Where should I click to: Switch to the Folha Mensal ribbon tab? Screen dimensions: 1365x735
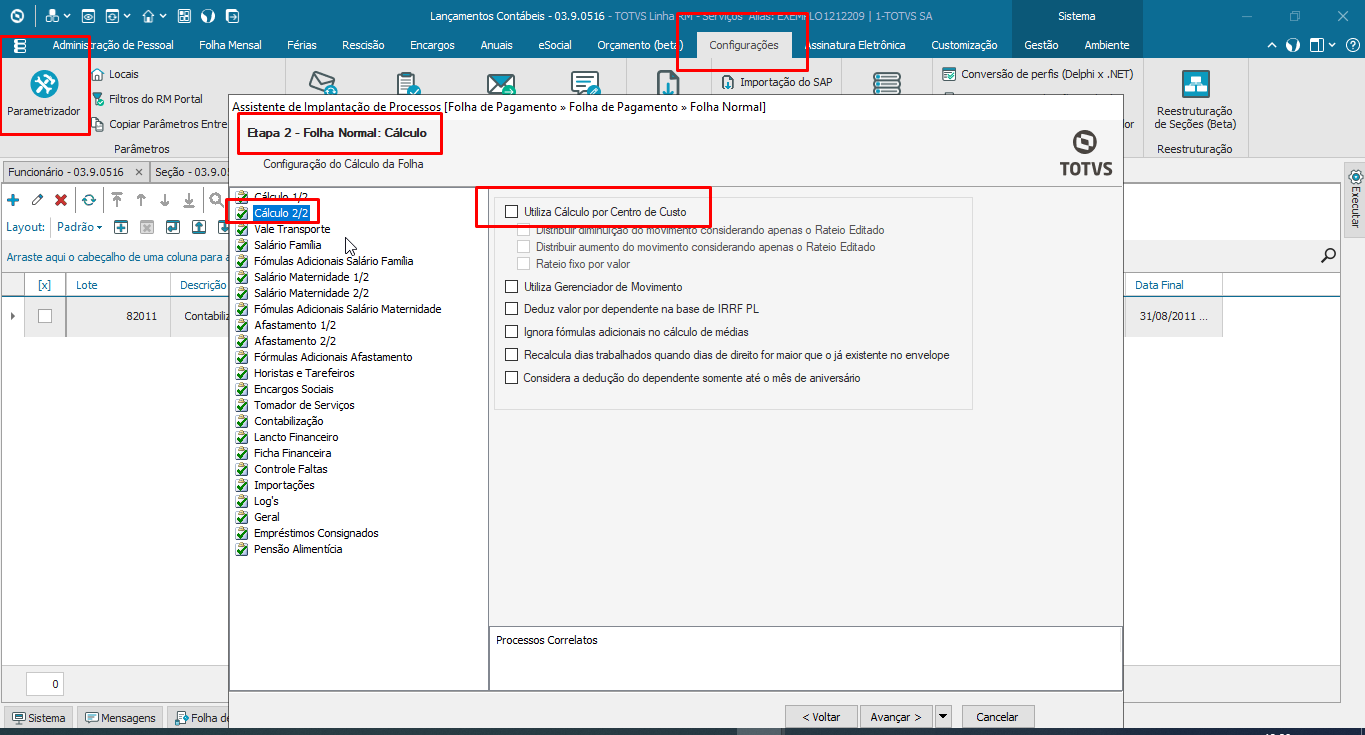point(230,45)
